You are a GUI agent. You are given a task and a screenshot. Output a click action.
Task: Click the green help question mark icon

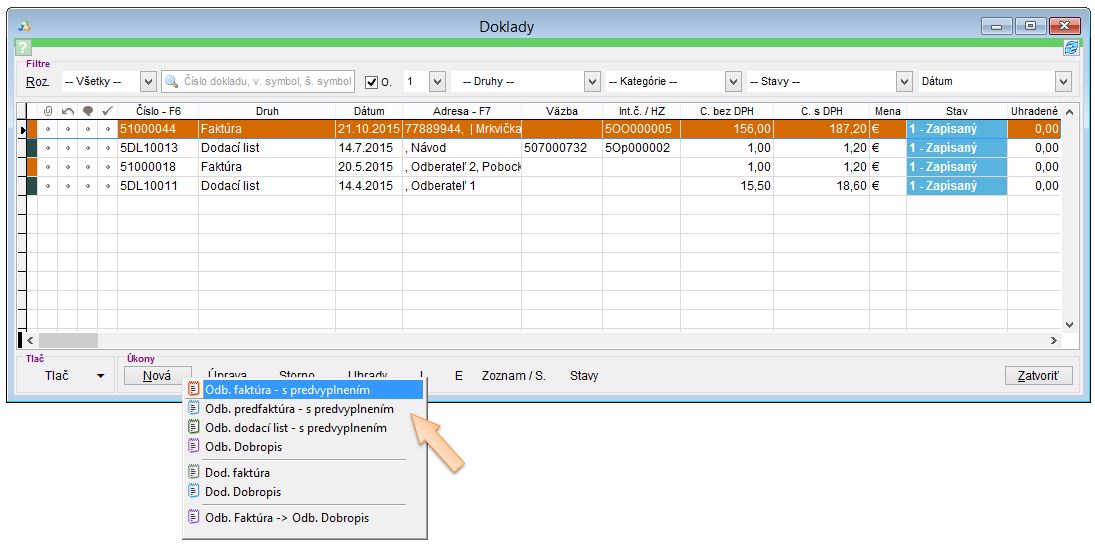tap(24, 48)
